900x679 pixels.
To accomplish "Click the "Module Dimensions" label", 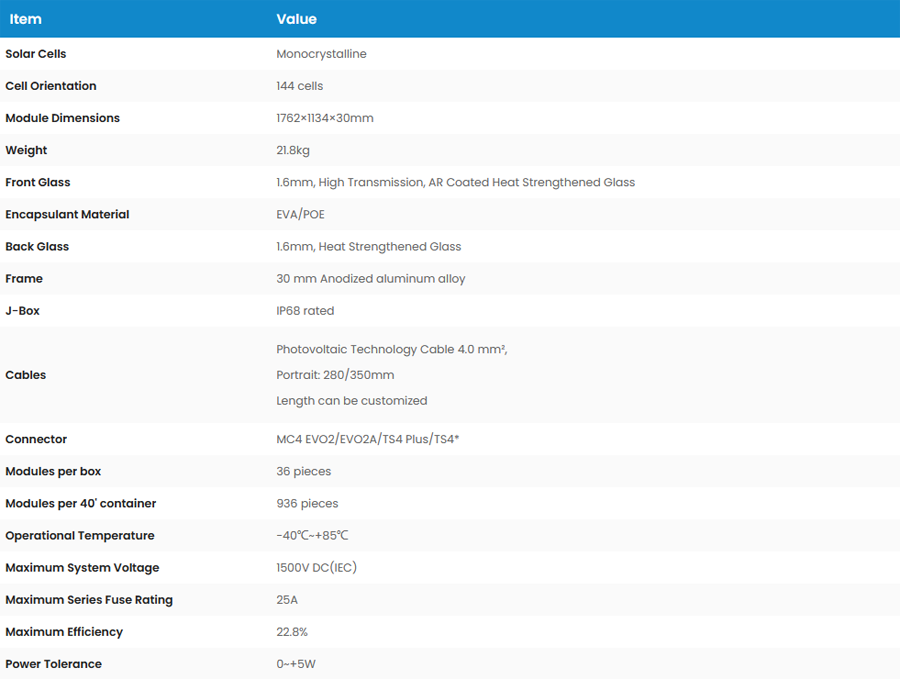I will [62, 118].
